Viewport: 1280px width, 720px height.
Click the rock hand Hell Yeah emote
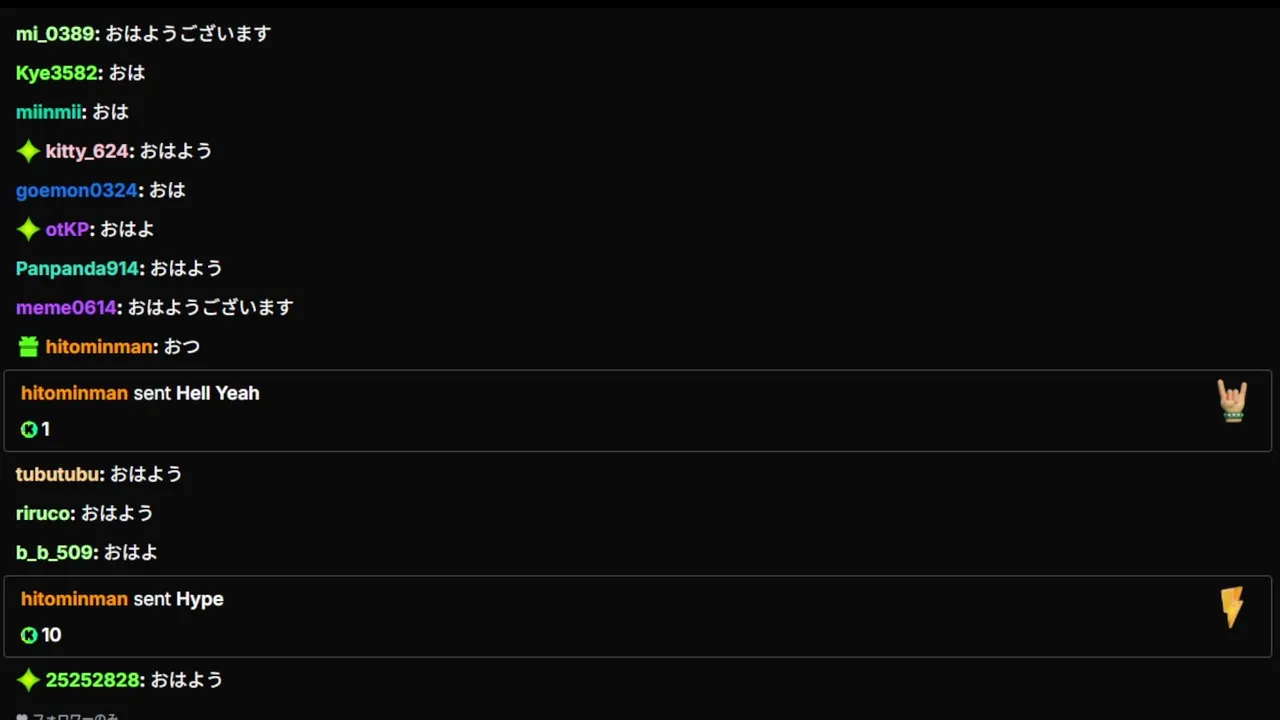pos(1232,401)
